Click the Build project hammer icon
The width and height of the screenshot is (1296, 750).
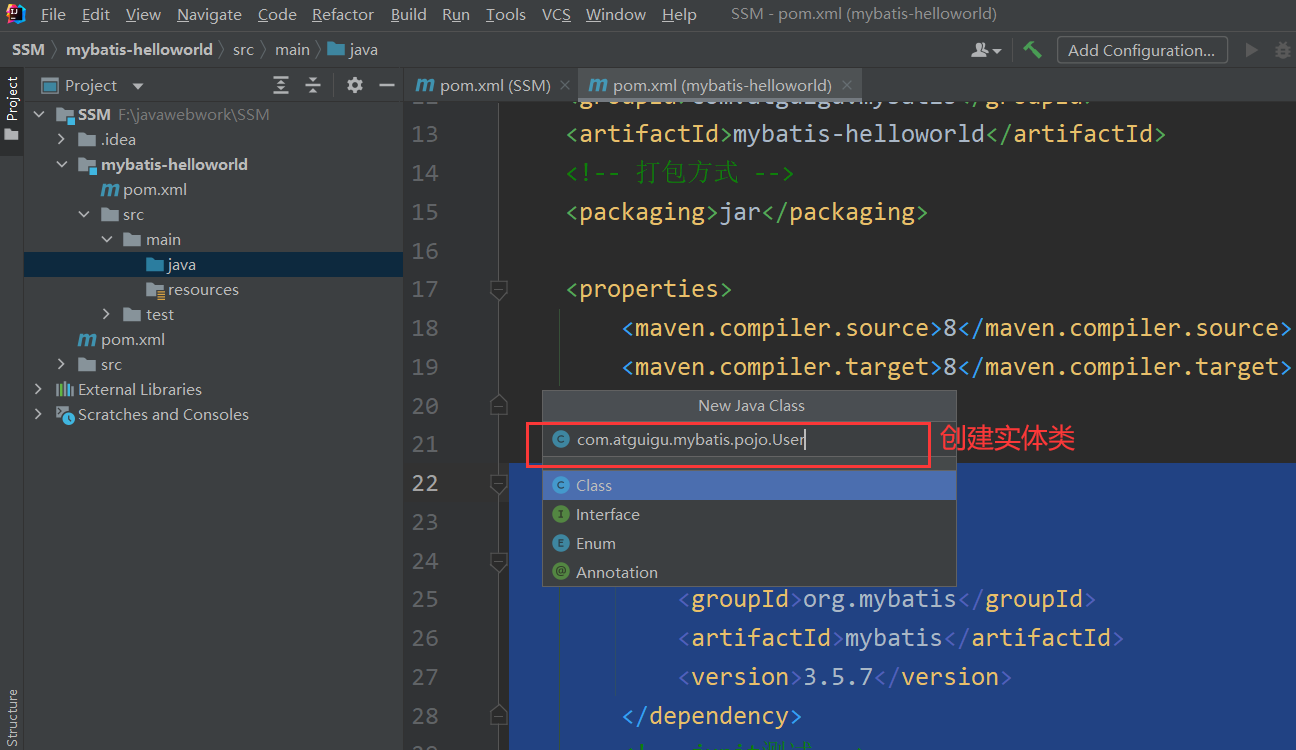click(x=1032, y=50)
